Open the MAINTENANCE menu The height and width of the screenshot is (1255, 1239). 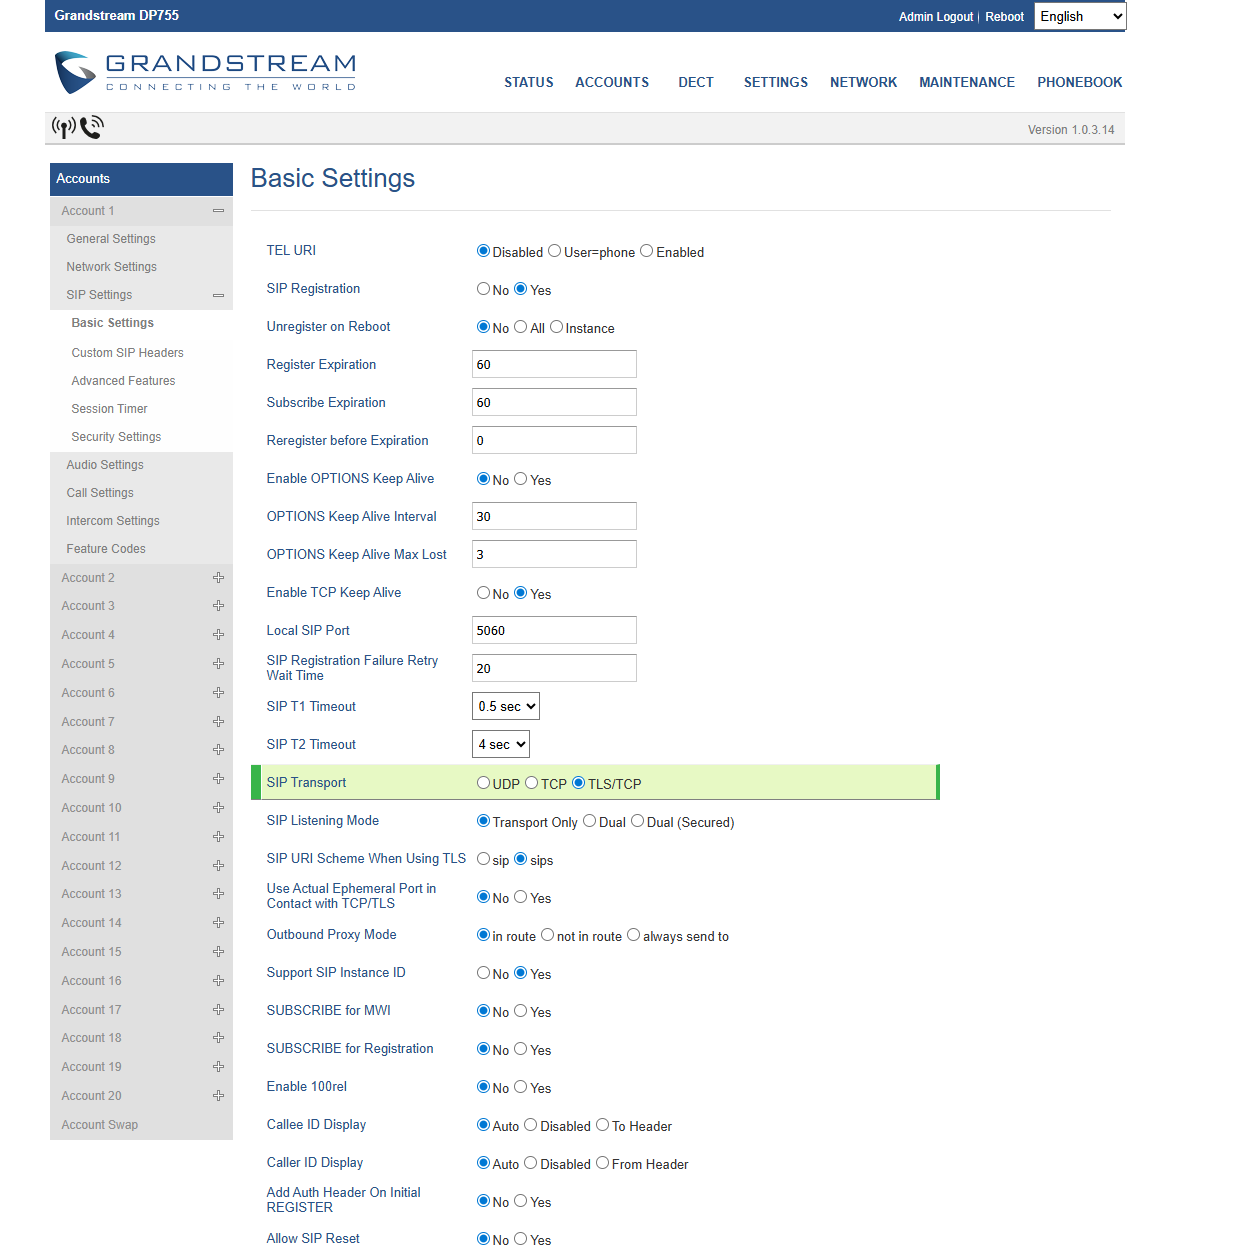tap(966, 82)
